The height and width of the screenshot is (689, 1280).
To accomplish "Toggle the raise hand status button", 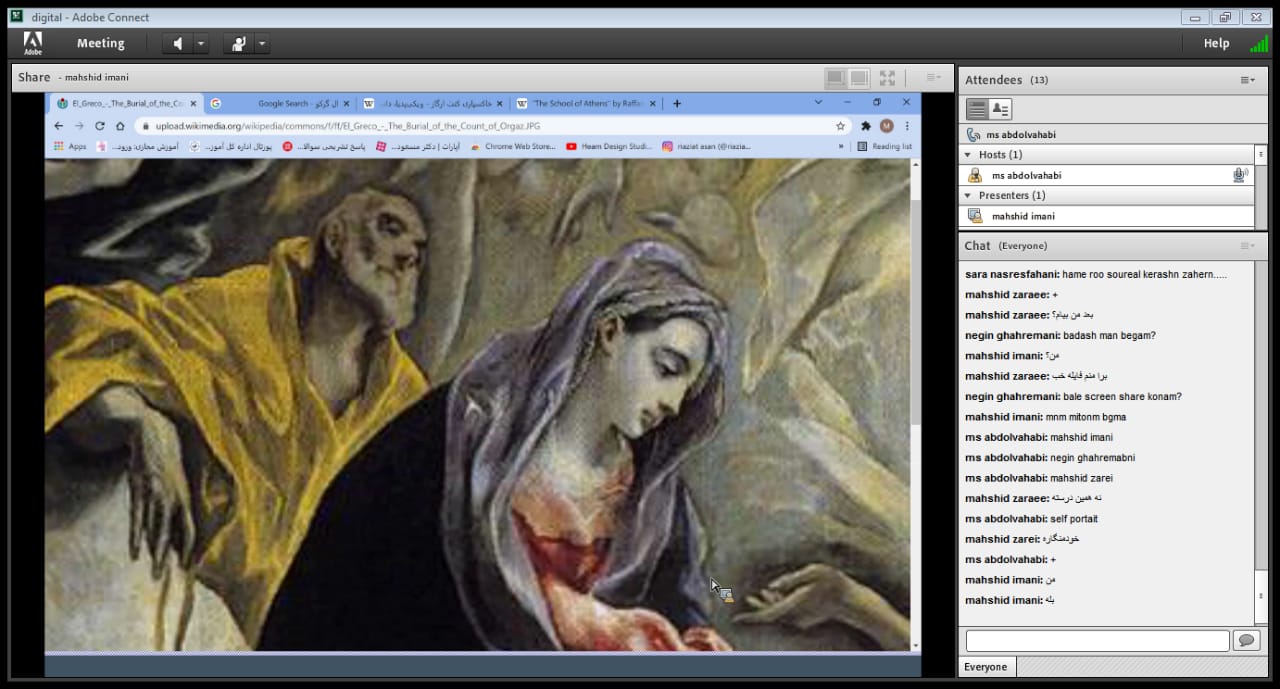I will coord(238,44).
